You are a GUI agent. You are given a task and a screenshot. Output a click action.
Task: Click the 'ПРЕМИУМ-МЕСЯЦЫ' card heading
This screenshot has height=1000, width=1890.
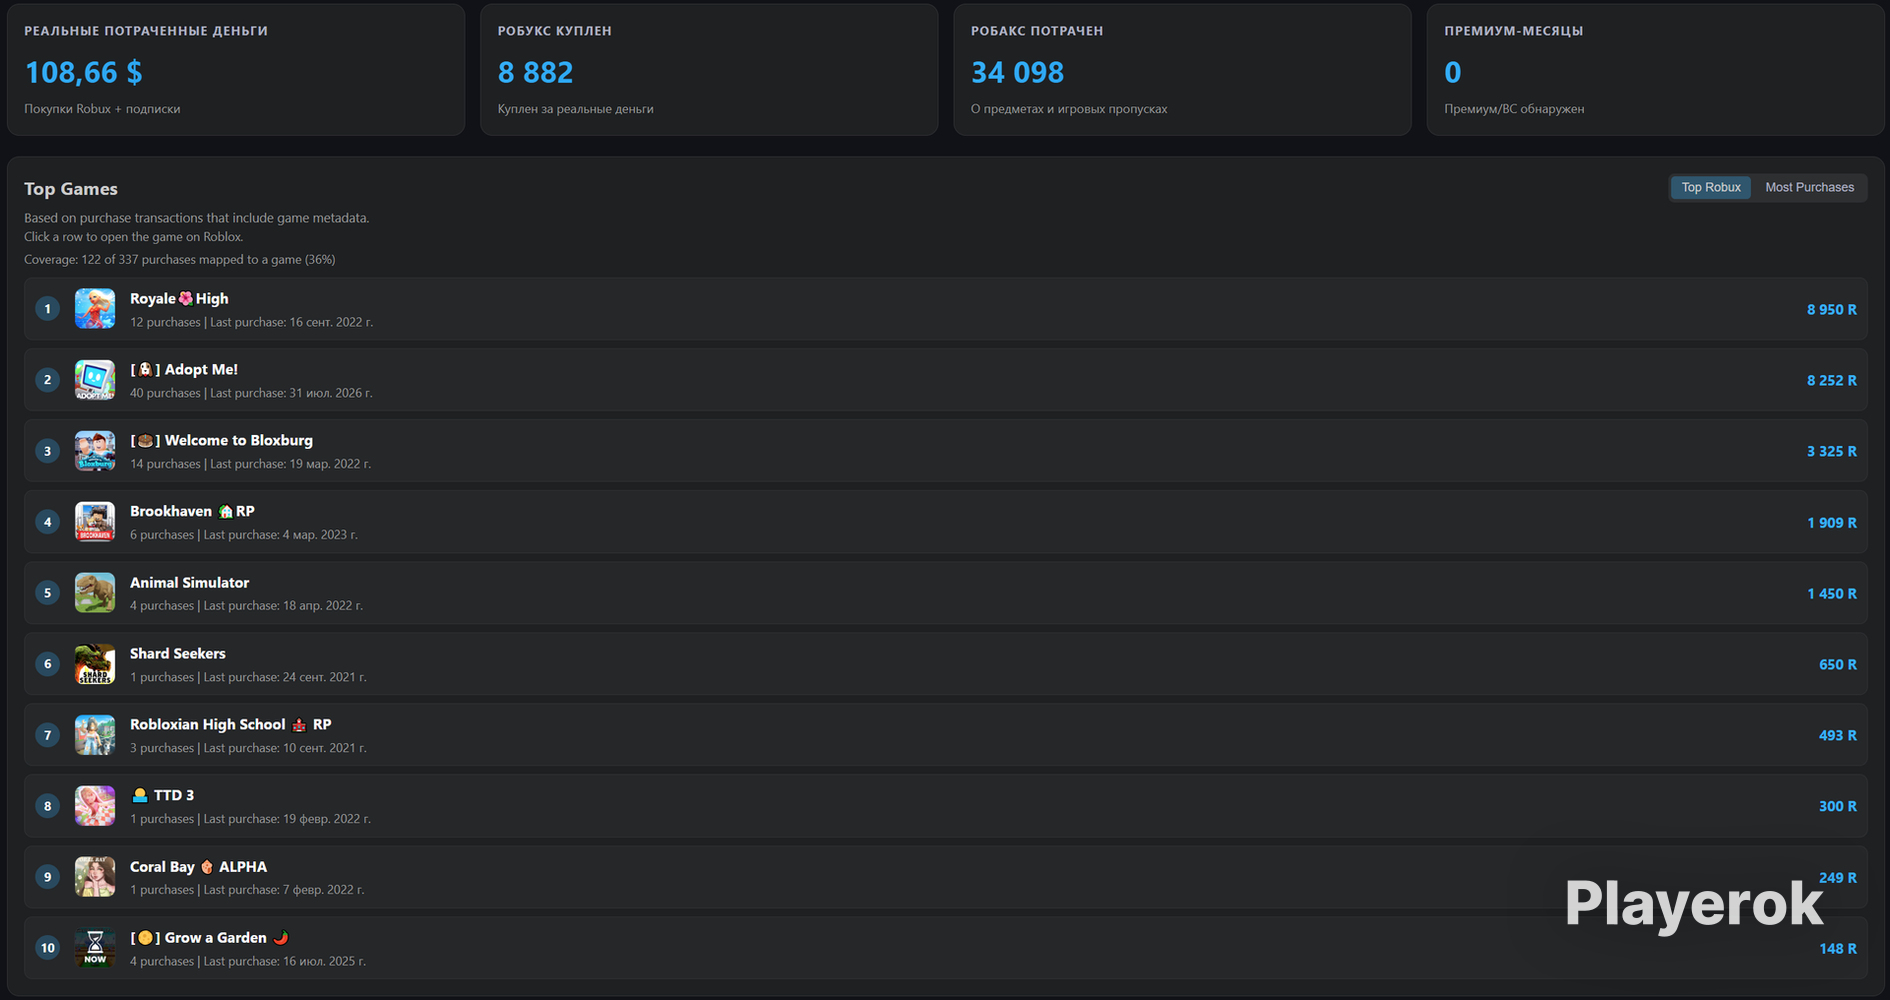click(1514, 31)
